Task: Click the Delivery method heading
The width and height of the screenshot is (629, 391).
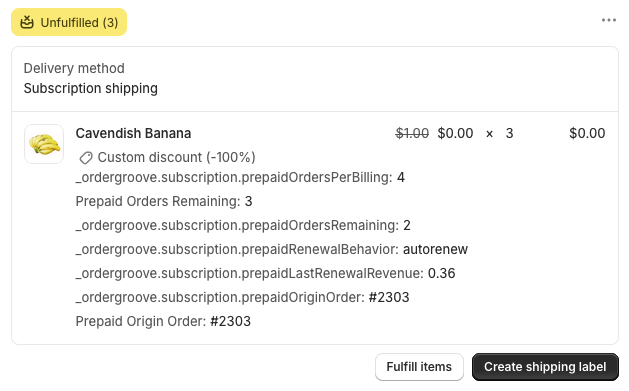Action: coord(74,68)
